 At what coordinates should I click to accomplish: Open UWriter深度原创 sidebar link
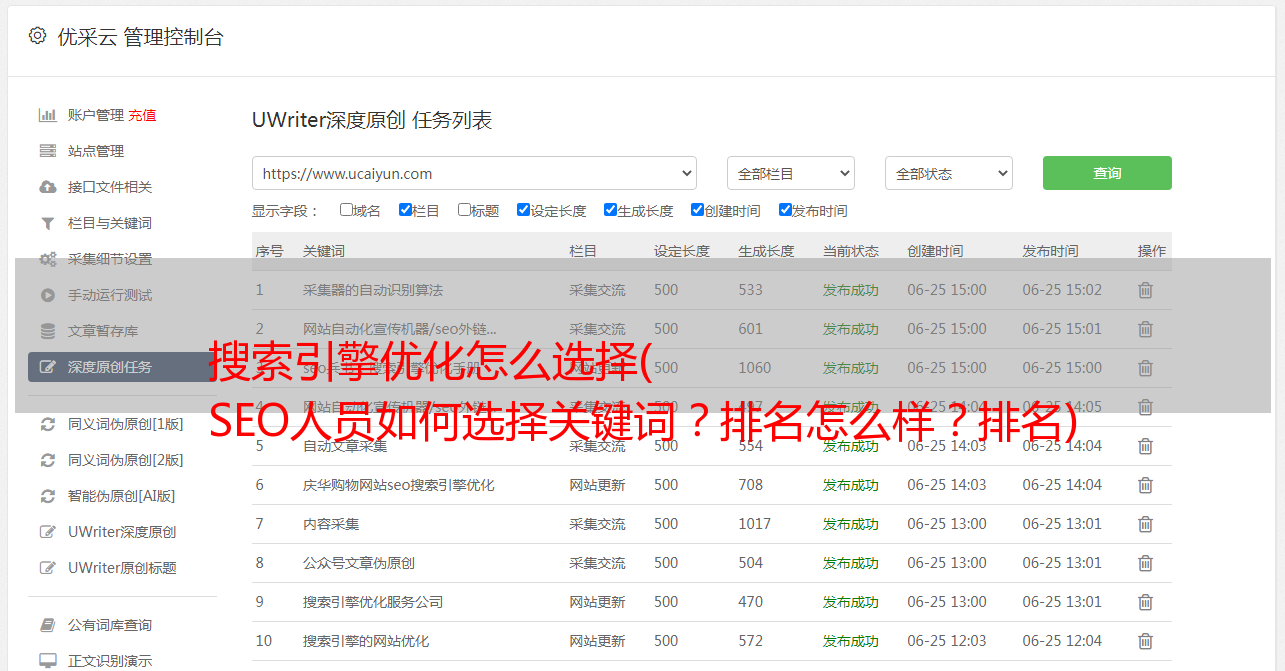(x=122, y=532)
